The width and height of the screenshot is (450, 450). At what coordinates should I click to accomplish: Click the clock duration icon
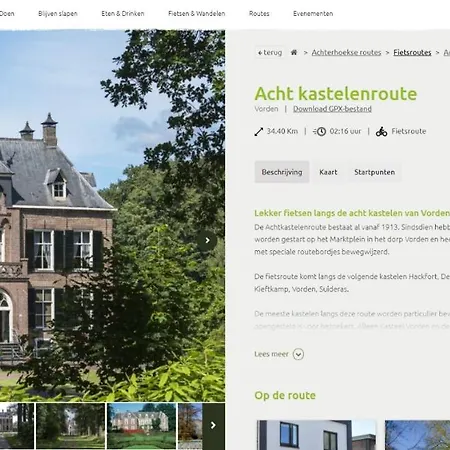320,132
